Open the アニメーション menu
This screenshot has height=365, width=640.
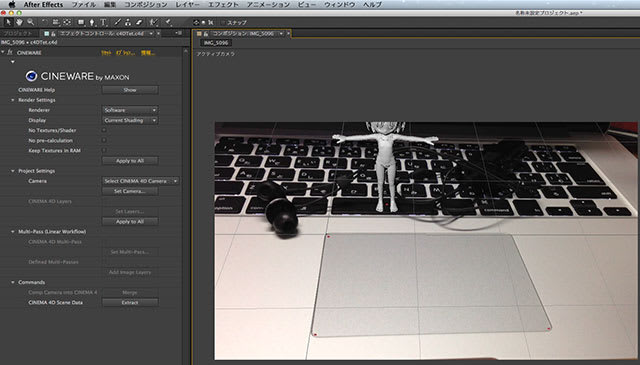pyautogui.click(x=268, y=4)
